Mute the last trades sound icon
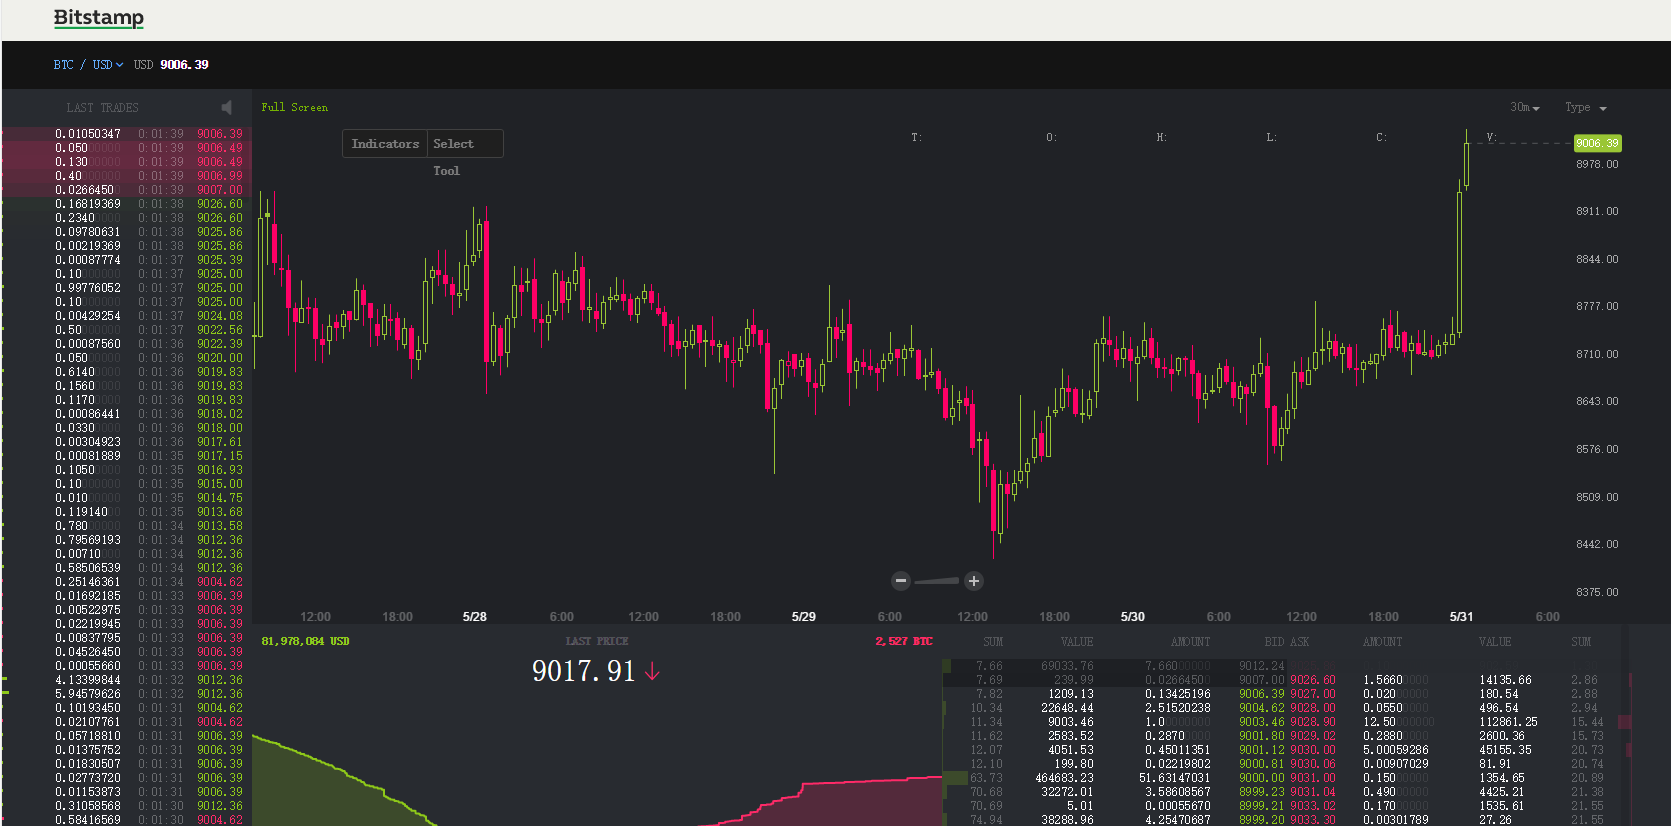This screenshot has height=826, width=1671. [x=227, y=107]
